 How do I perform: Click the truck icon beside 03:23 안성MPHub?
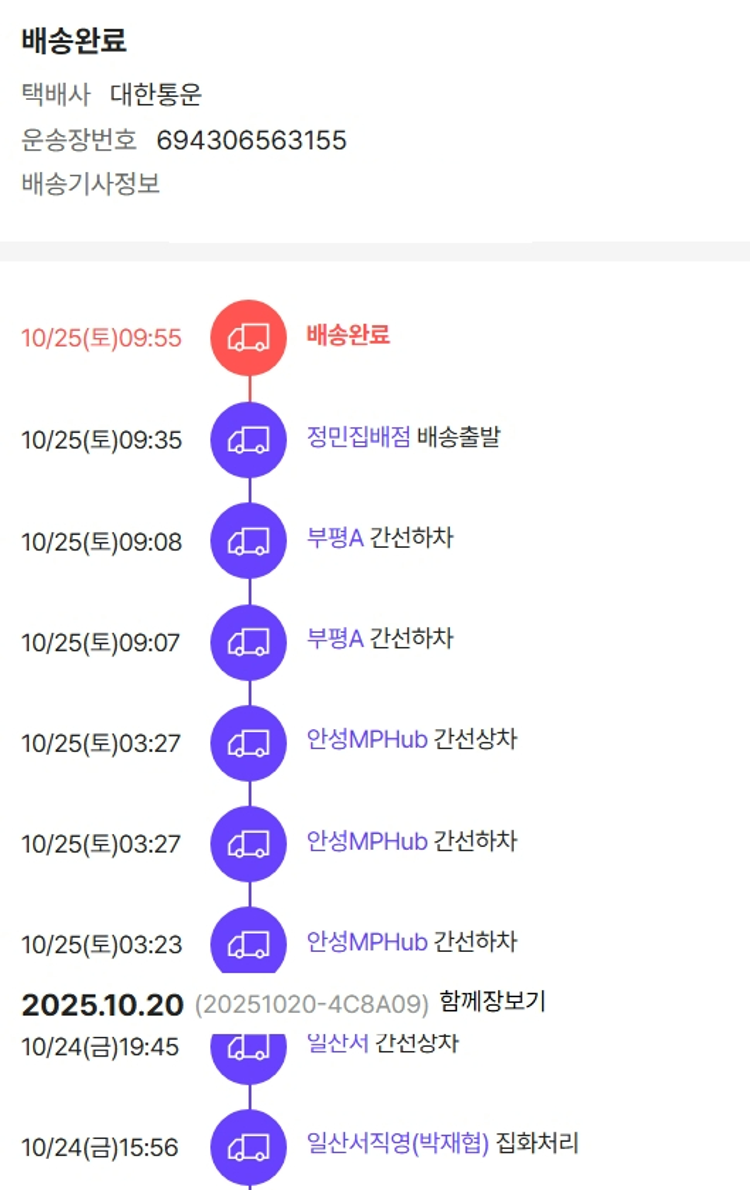(249, 942)
